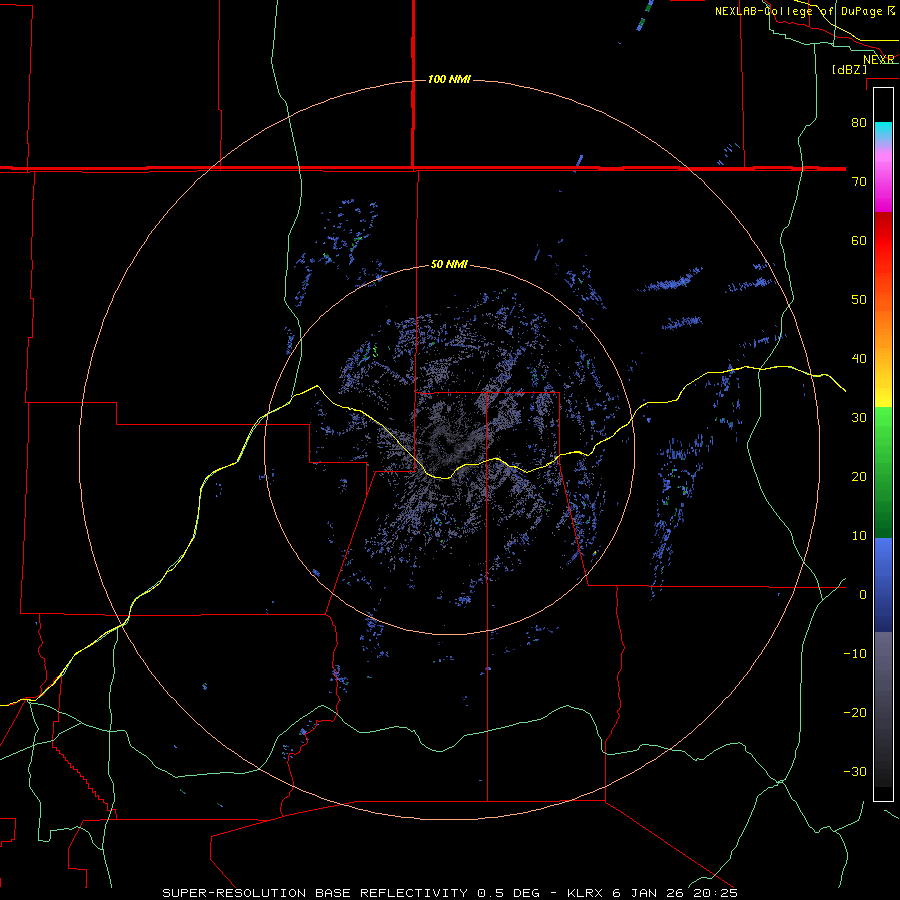Click the 60 value on the dBZ scale
This screenshot has height=900, width=900.
pyautogui.click(x=859, y=240)
